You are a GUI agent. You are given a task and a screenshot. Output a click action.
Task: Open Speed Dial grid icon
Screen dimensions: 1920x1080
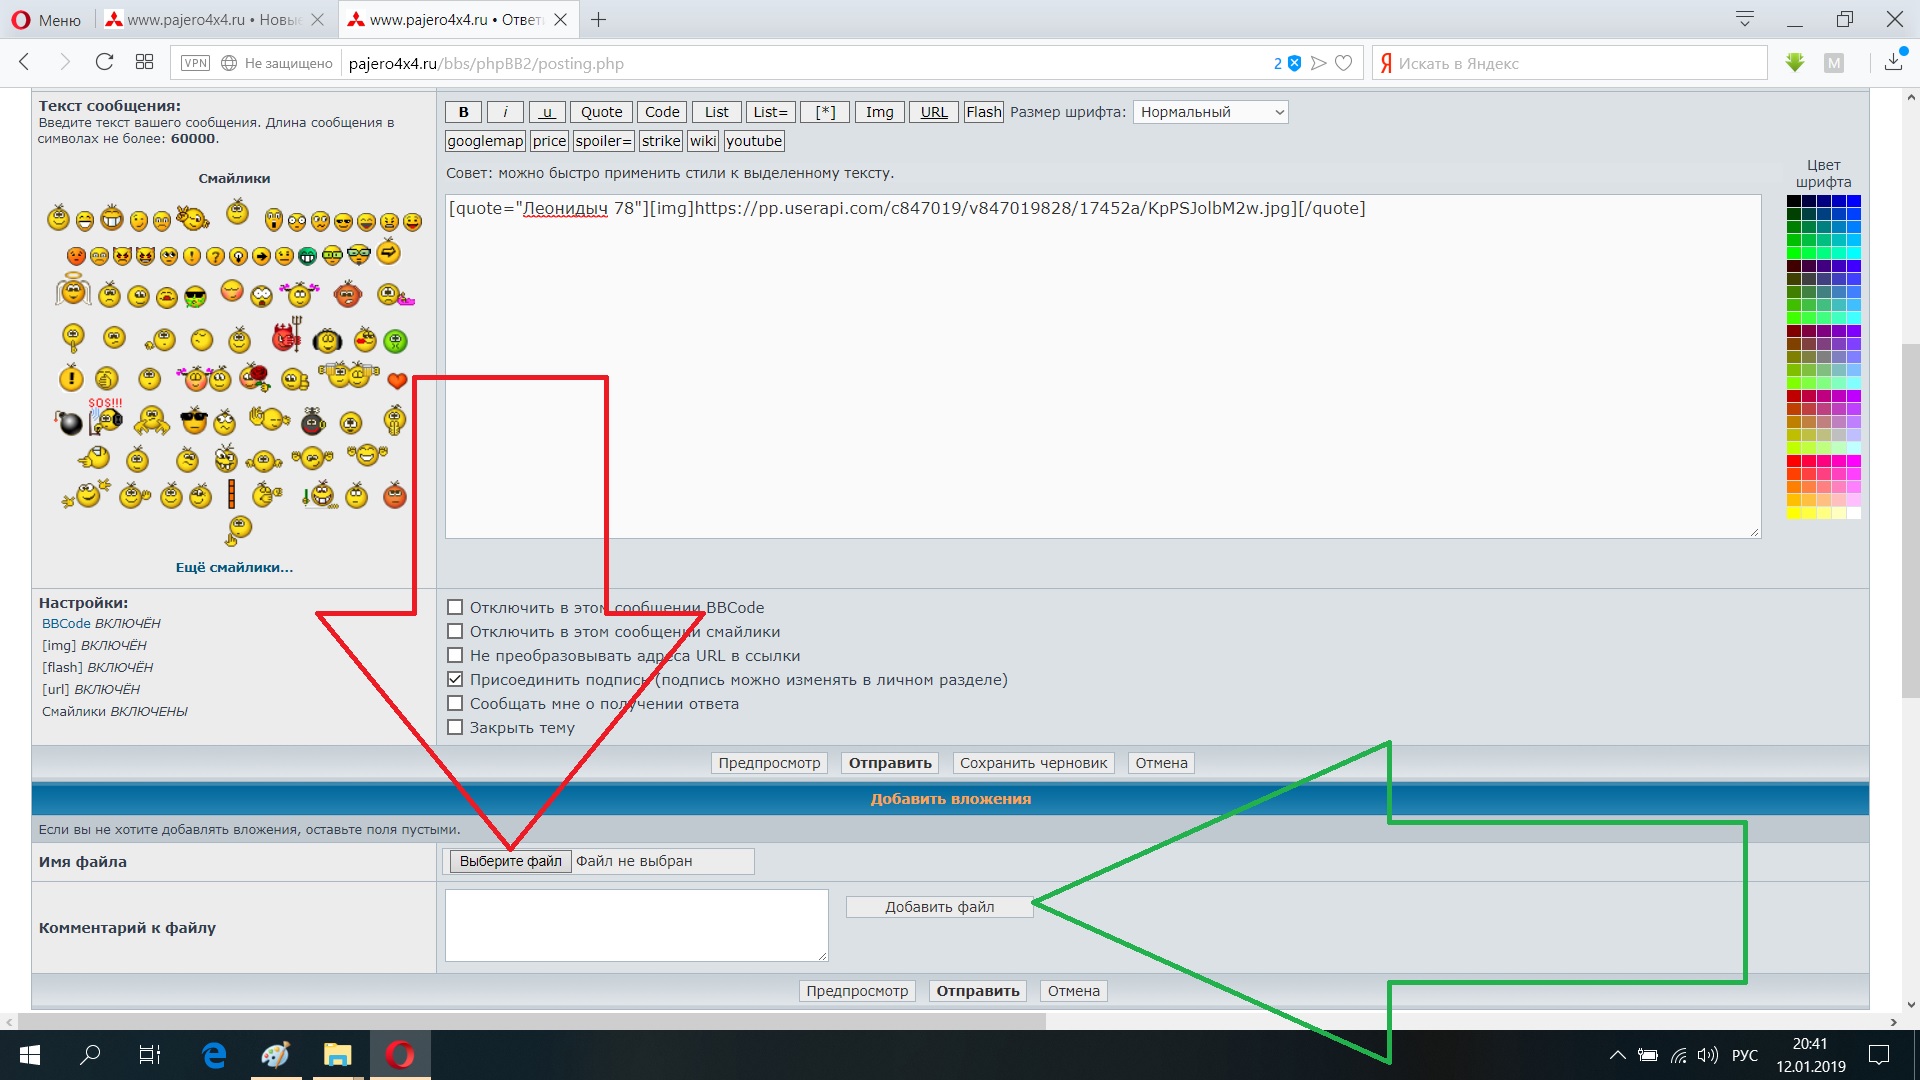(144, 62)
